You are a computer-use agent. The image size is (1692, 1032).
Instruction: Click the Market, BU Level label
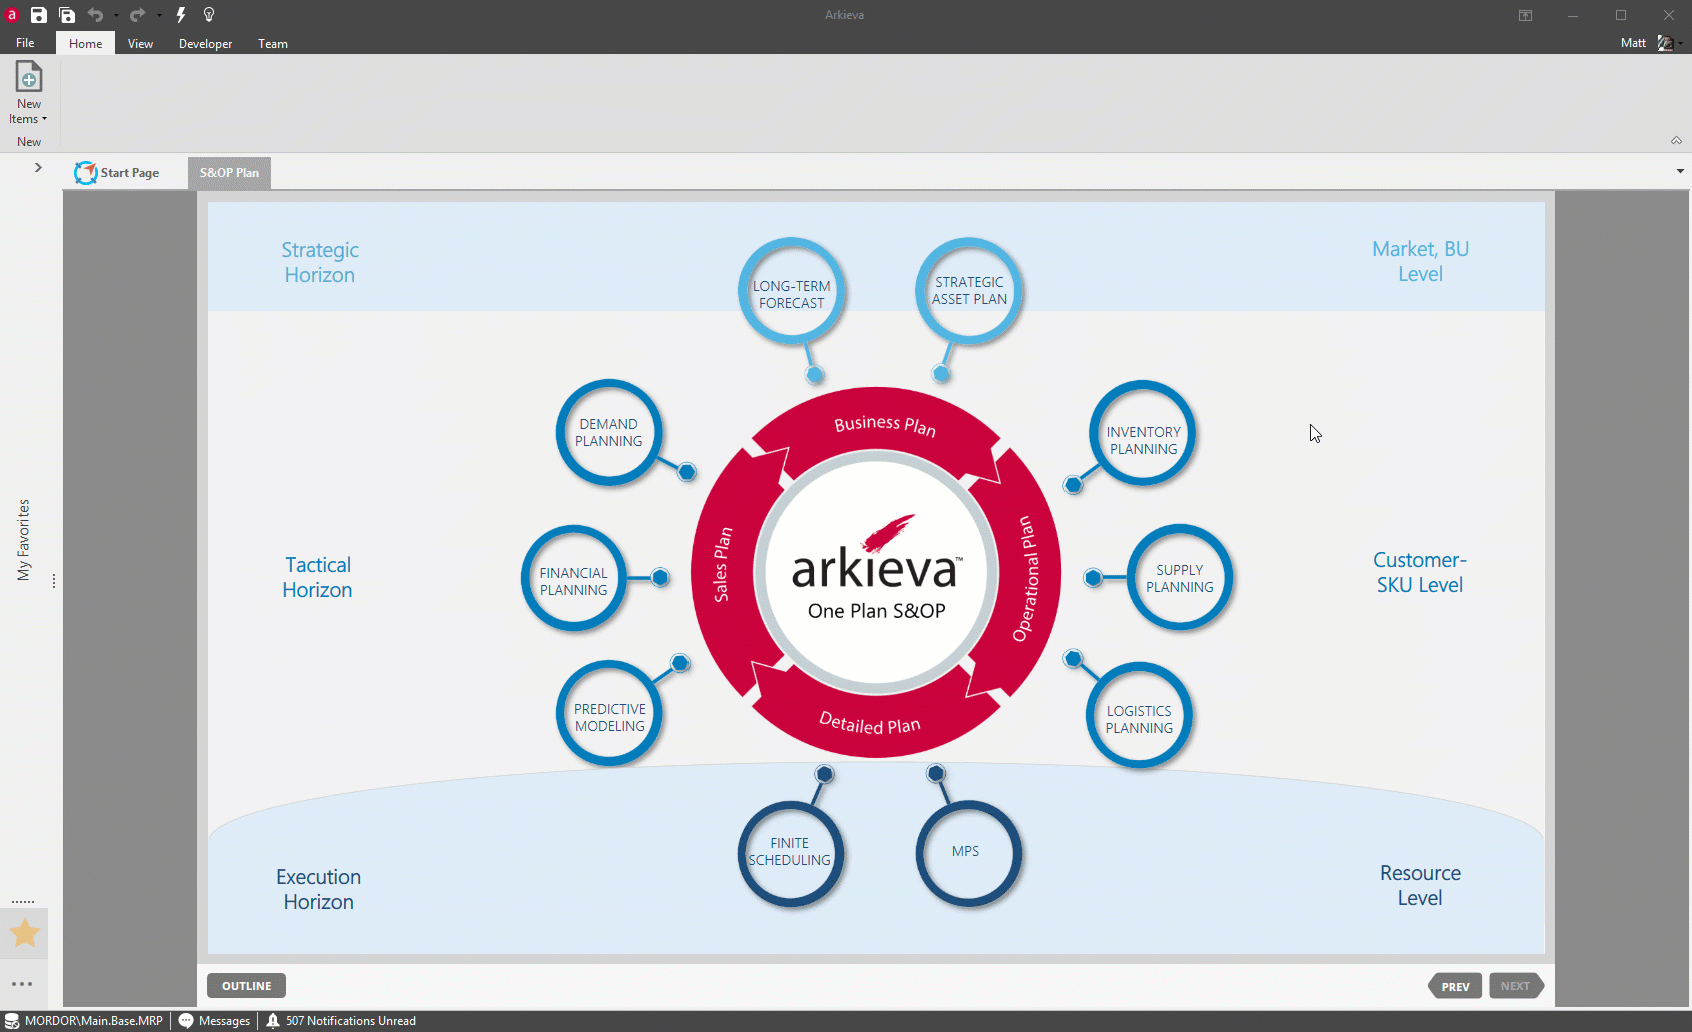pyautogui.click(x=1420, y=261)
